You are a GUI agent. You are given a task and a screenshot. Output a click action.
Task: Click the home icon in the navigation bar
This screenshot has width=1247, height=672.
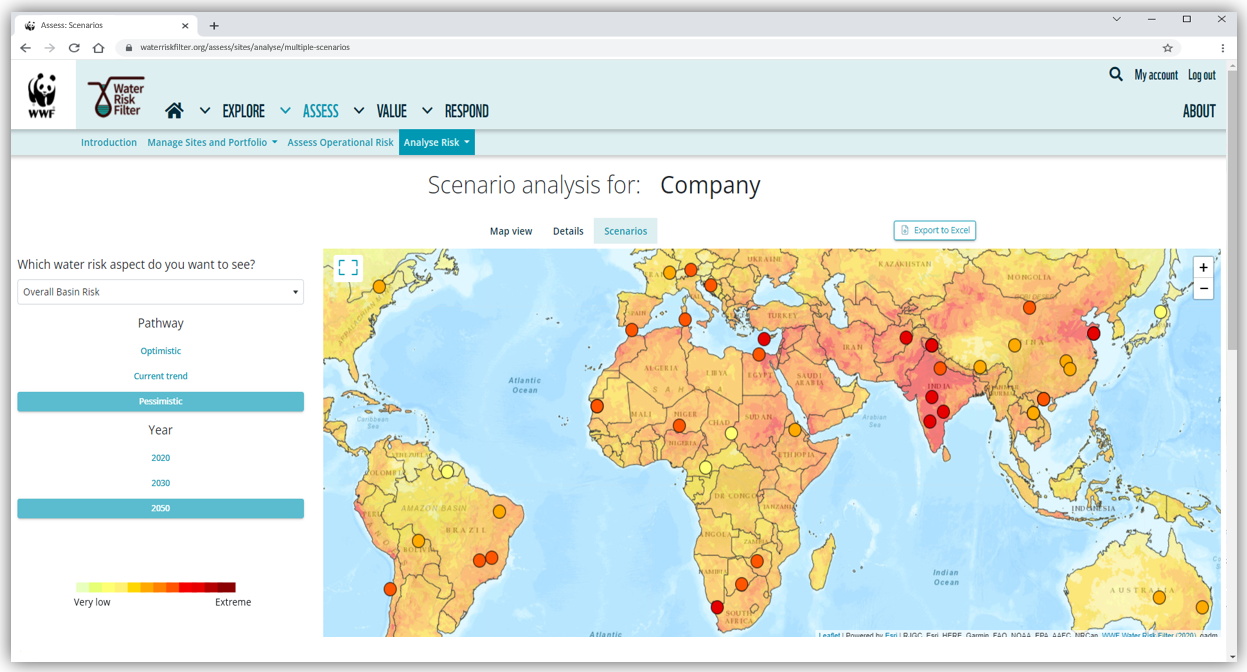(x=175, y=110)
